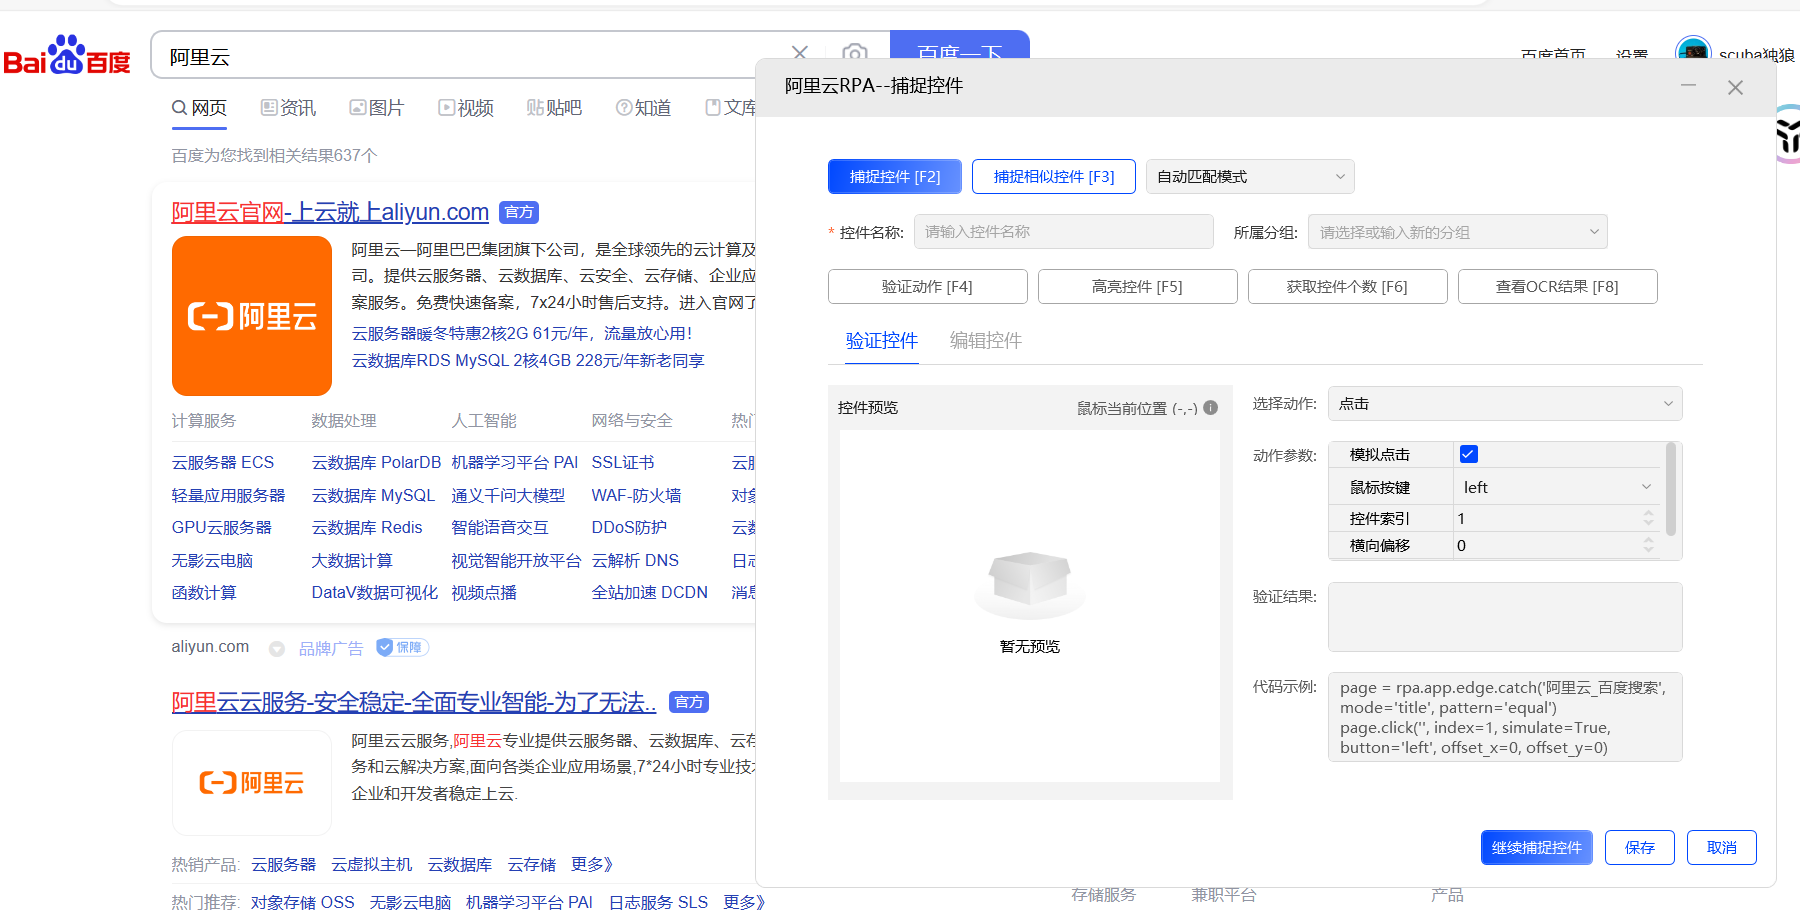Click the 验证动作 [F4] button
This screenshot has height=919, width=1800.
927,287
